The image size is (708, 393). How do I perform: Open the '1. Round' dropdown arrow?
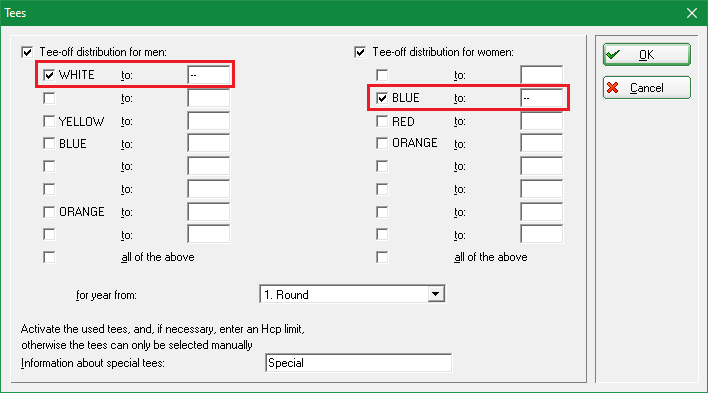[436, 295]
